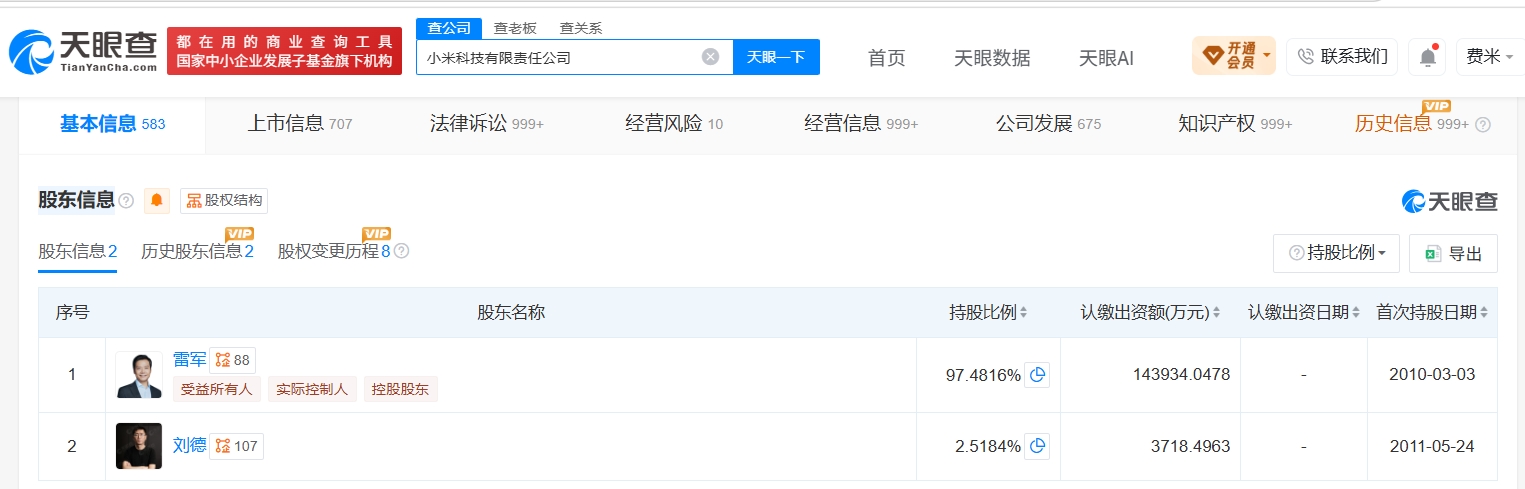This screenshot has width=1525, height=489.
Task: Click date 2010-03-03 cell
Action: coord(1432,375)
